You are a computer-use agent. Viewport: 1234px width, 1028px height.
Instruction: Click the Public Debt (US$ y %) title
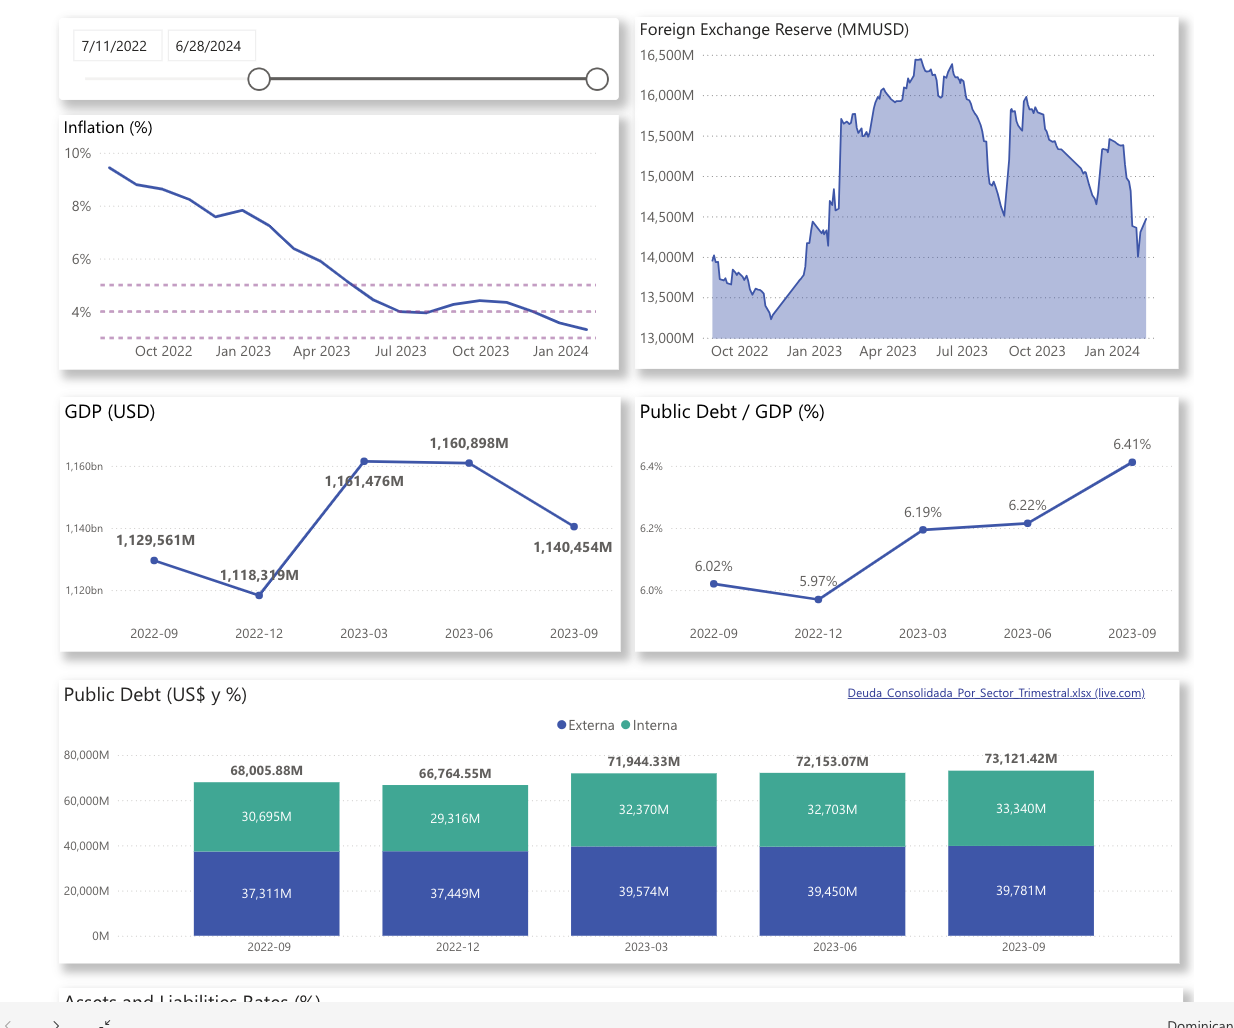coord(155,695)
